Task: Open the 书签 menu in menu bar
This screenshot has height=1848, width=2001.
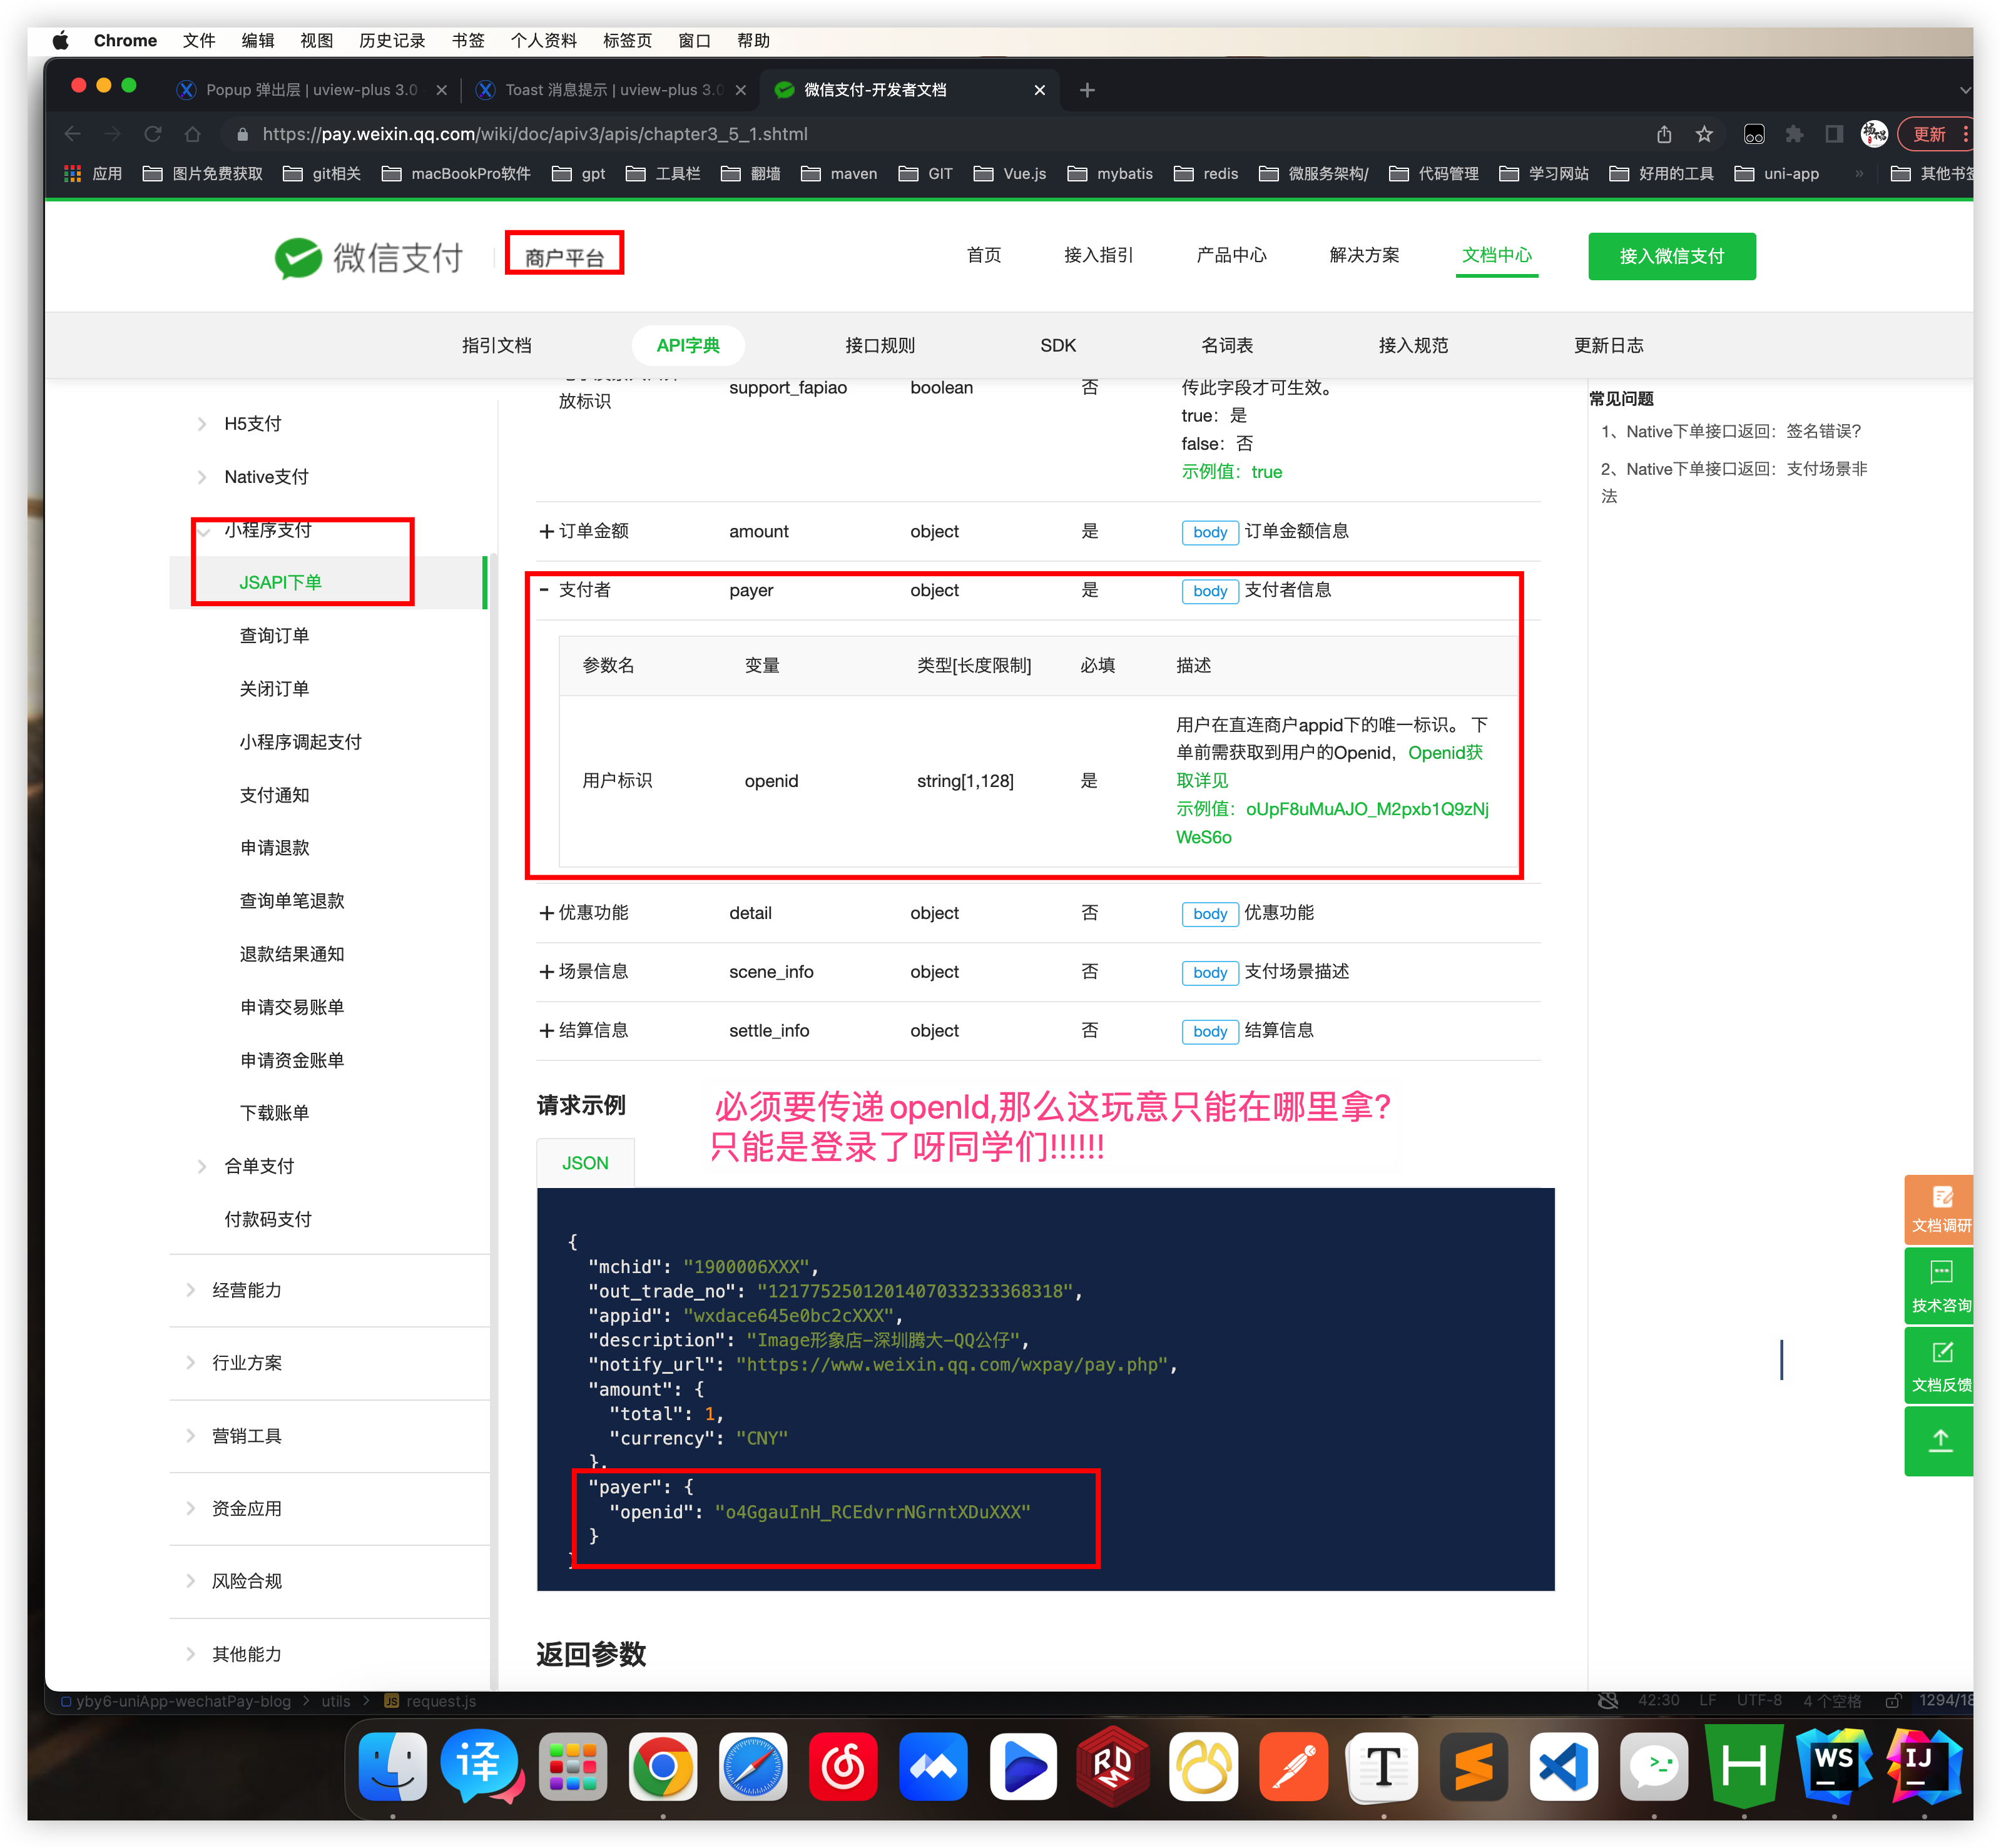Action: pos(467,41)
